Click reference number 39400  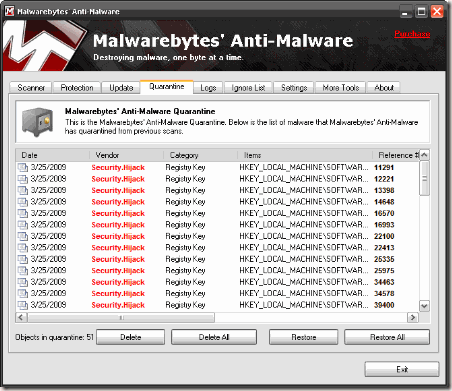pyautogui.click(x=384, y=305)
